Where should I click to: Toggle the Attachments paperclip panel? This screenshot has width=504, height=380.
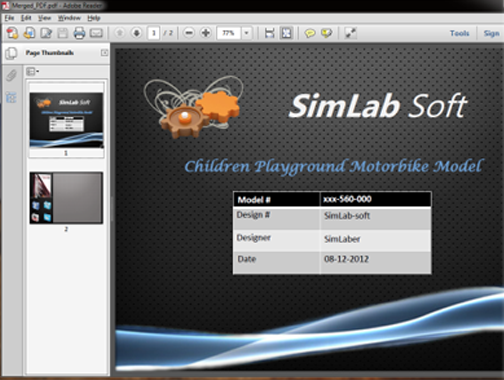[x=11, y=75]
